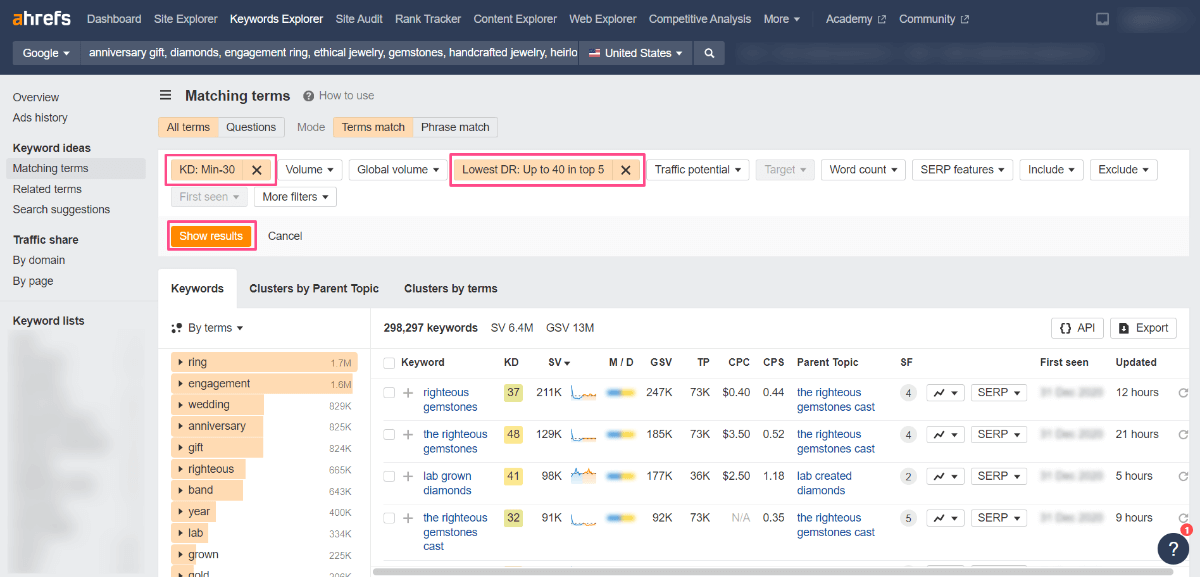Open the Word count filter dropdown
Viewport: 1200px width, 577px height.
pos(863,170)
